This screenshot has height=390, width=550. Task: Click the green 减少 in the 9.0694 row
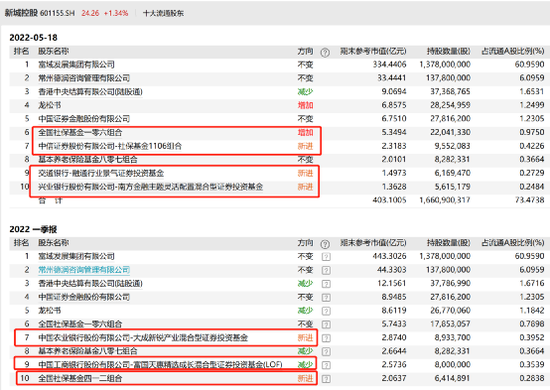tap(305, 92)
